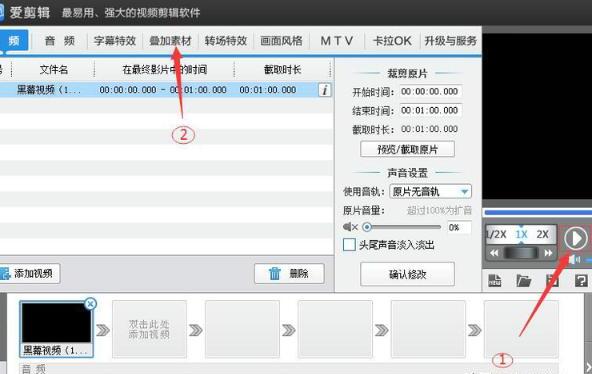Play the video preview
The height and width of the screenshot is (374, 592).
coord(575,238)
